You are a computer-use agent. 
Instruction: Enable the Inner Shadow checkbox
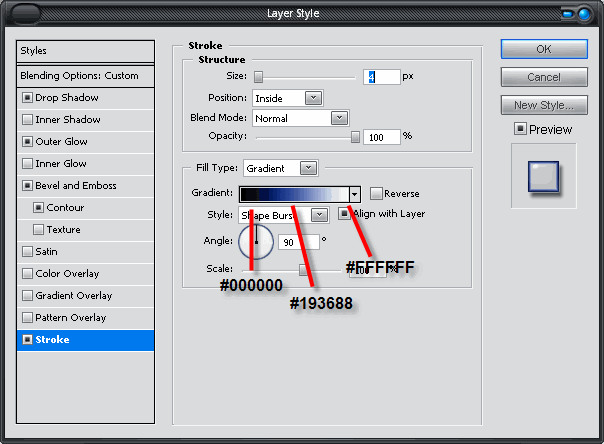click(x=27, y=120)
